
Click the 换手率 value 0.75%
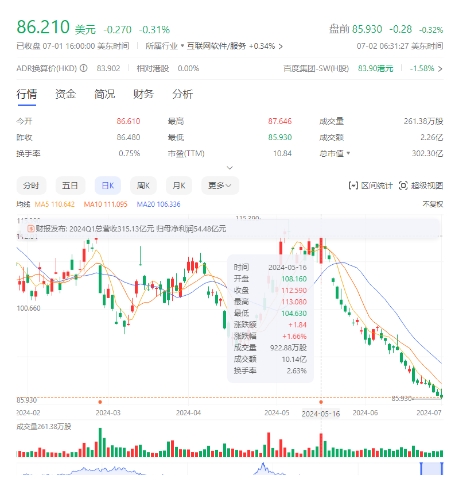[129, 153]
